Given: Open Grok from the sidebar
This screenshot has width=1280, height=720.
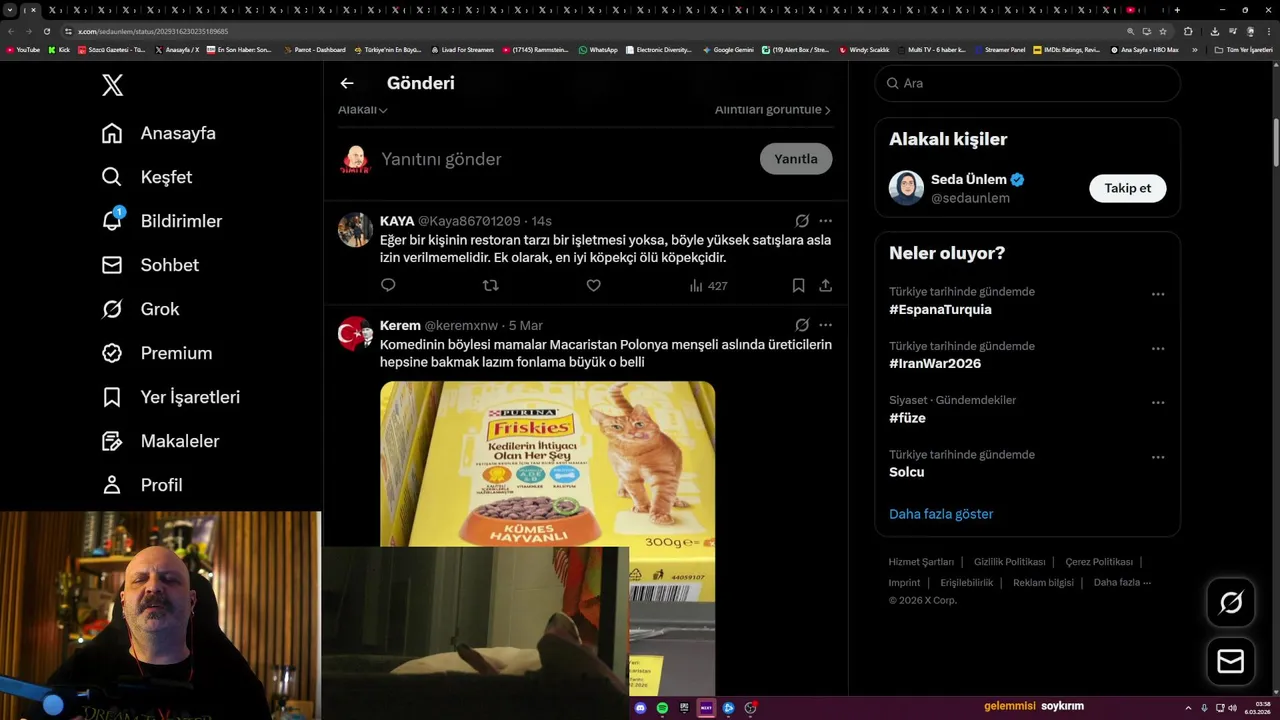Looking at the screenshot, I should (x=141, y=309).
